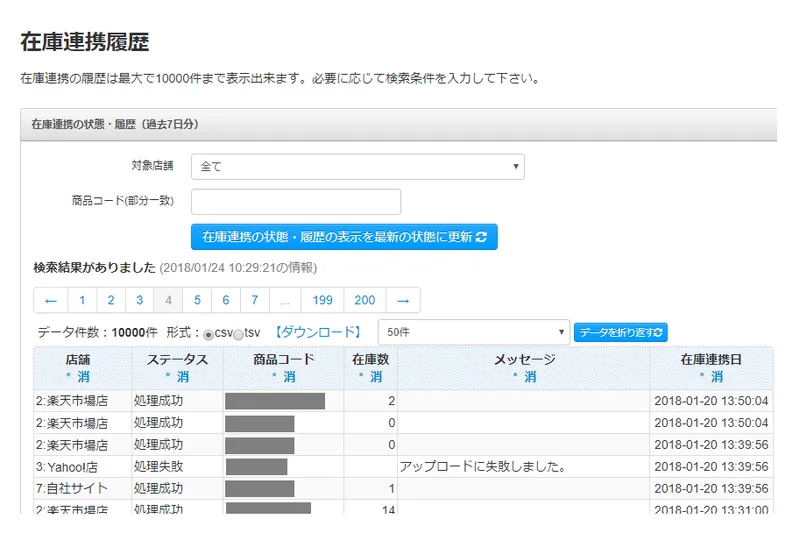This screenshot has width=800, height=535.
Task: Click the pagination ellipsis item
Action: pyautogui.click(x=285, y=300)
